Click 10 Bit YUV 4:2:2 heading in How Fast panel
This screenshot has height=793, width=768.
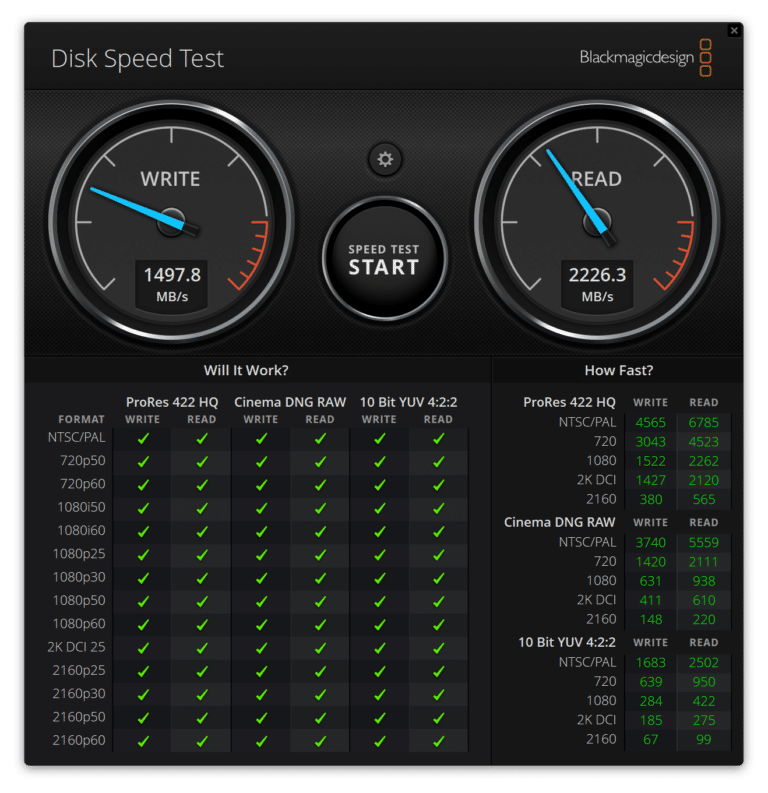coord(567,642)
